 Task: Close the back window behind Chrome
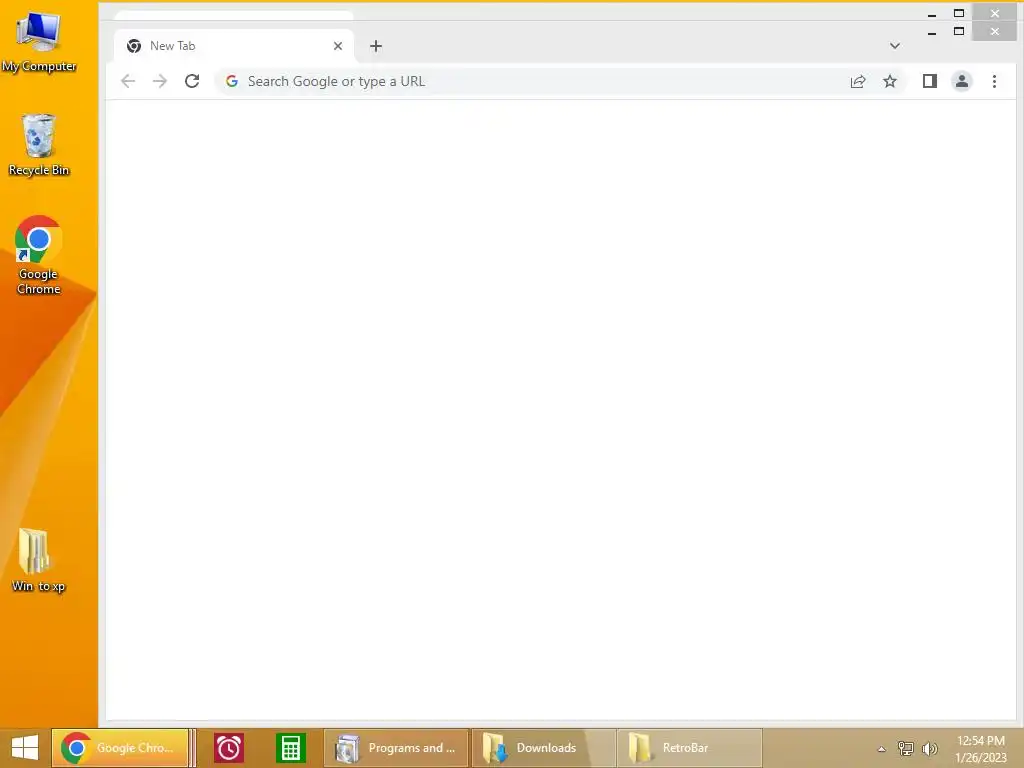point(994,13)
